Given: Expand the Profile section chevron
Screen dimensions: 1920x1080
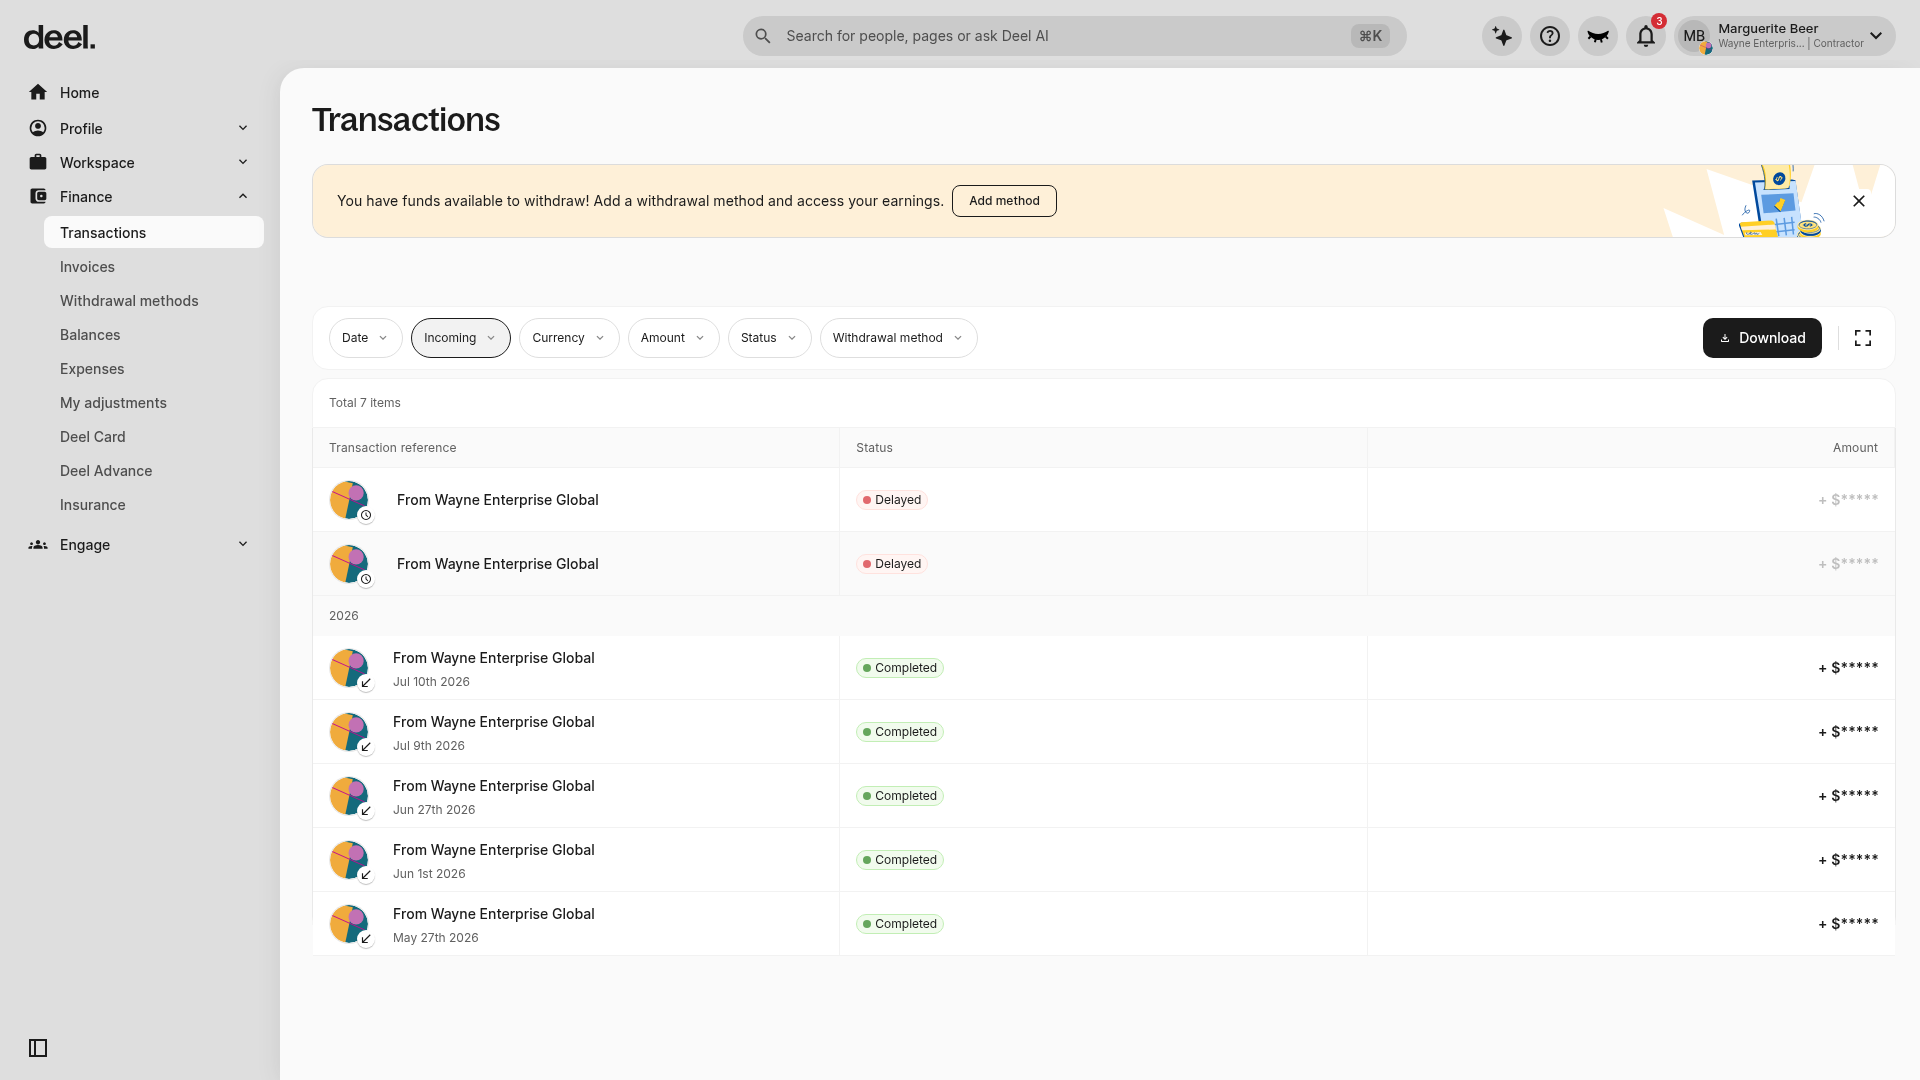Looking at the screenshot, I should pos(243,128).
